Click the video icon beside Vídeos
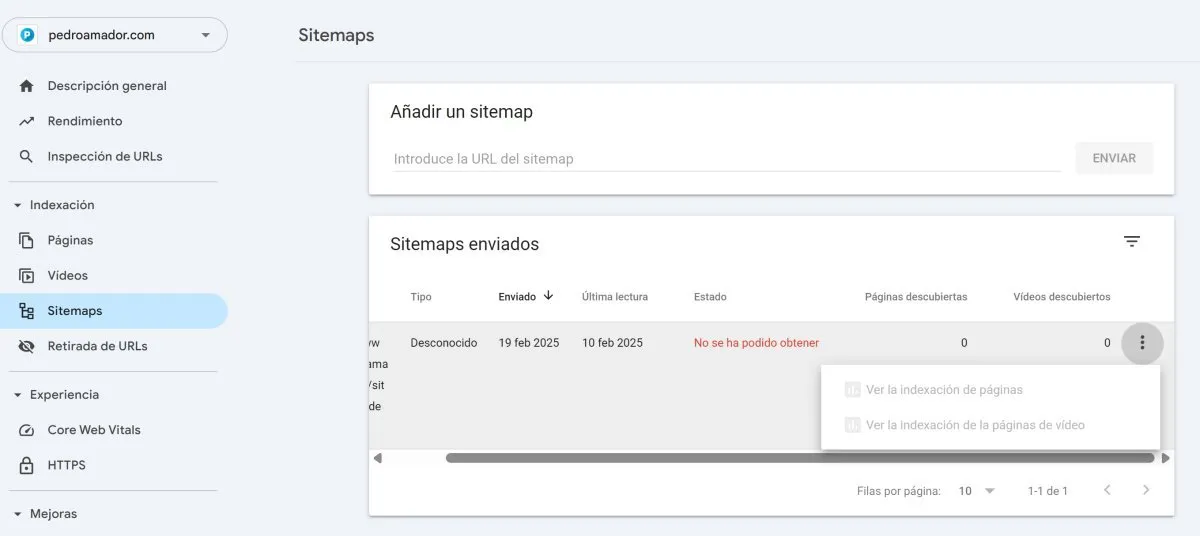The height and width of the screenshot is (536, 1200). (x=27, y=275)
